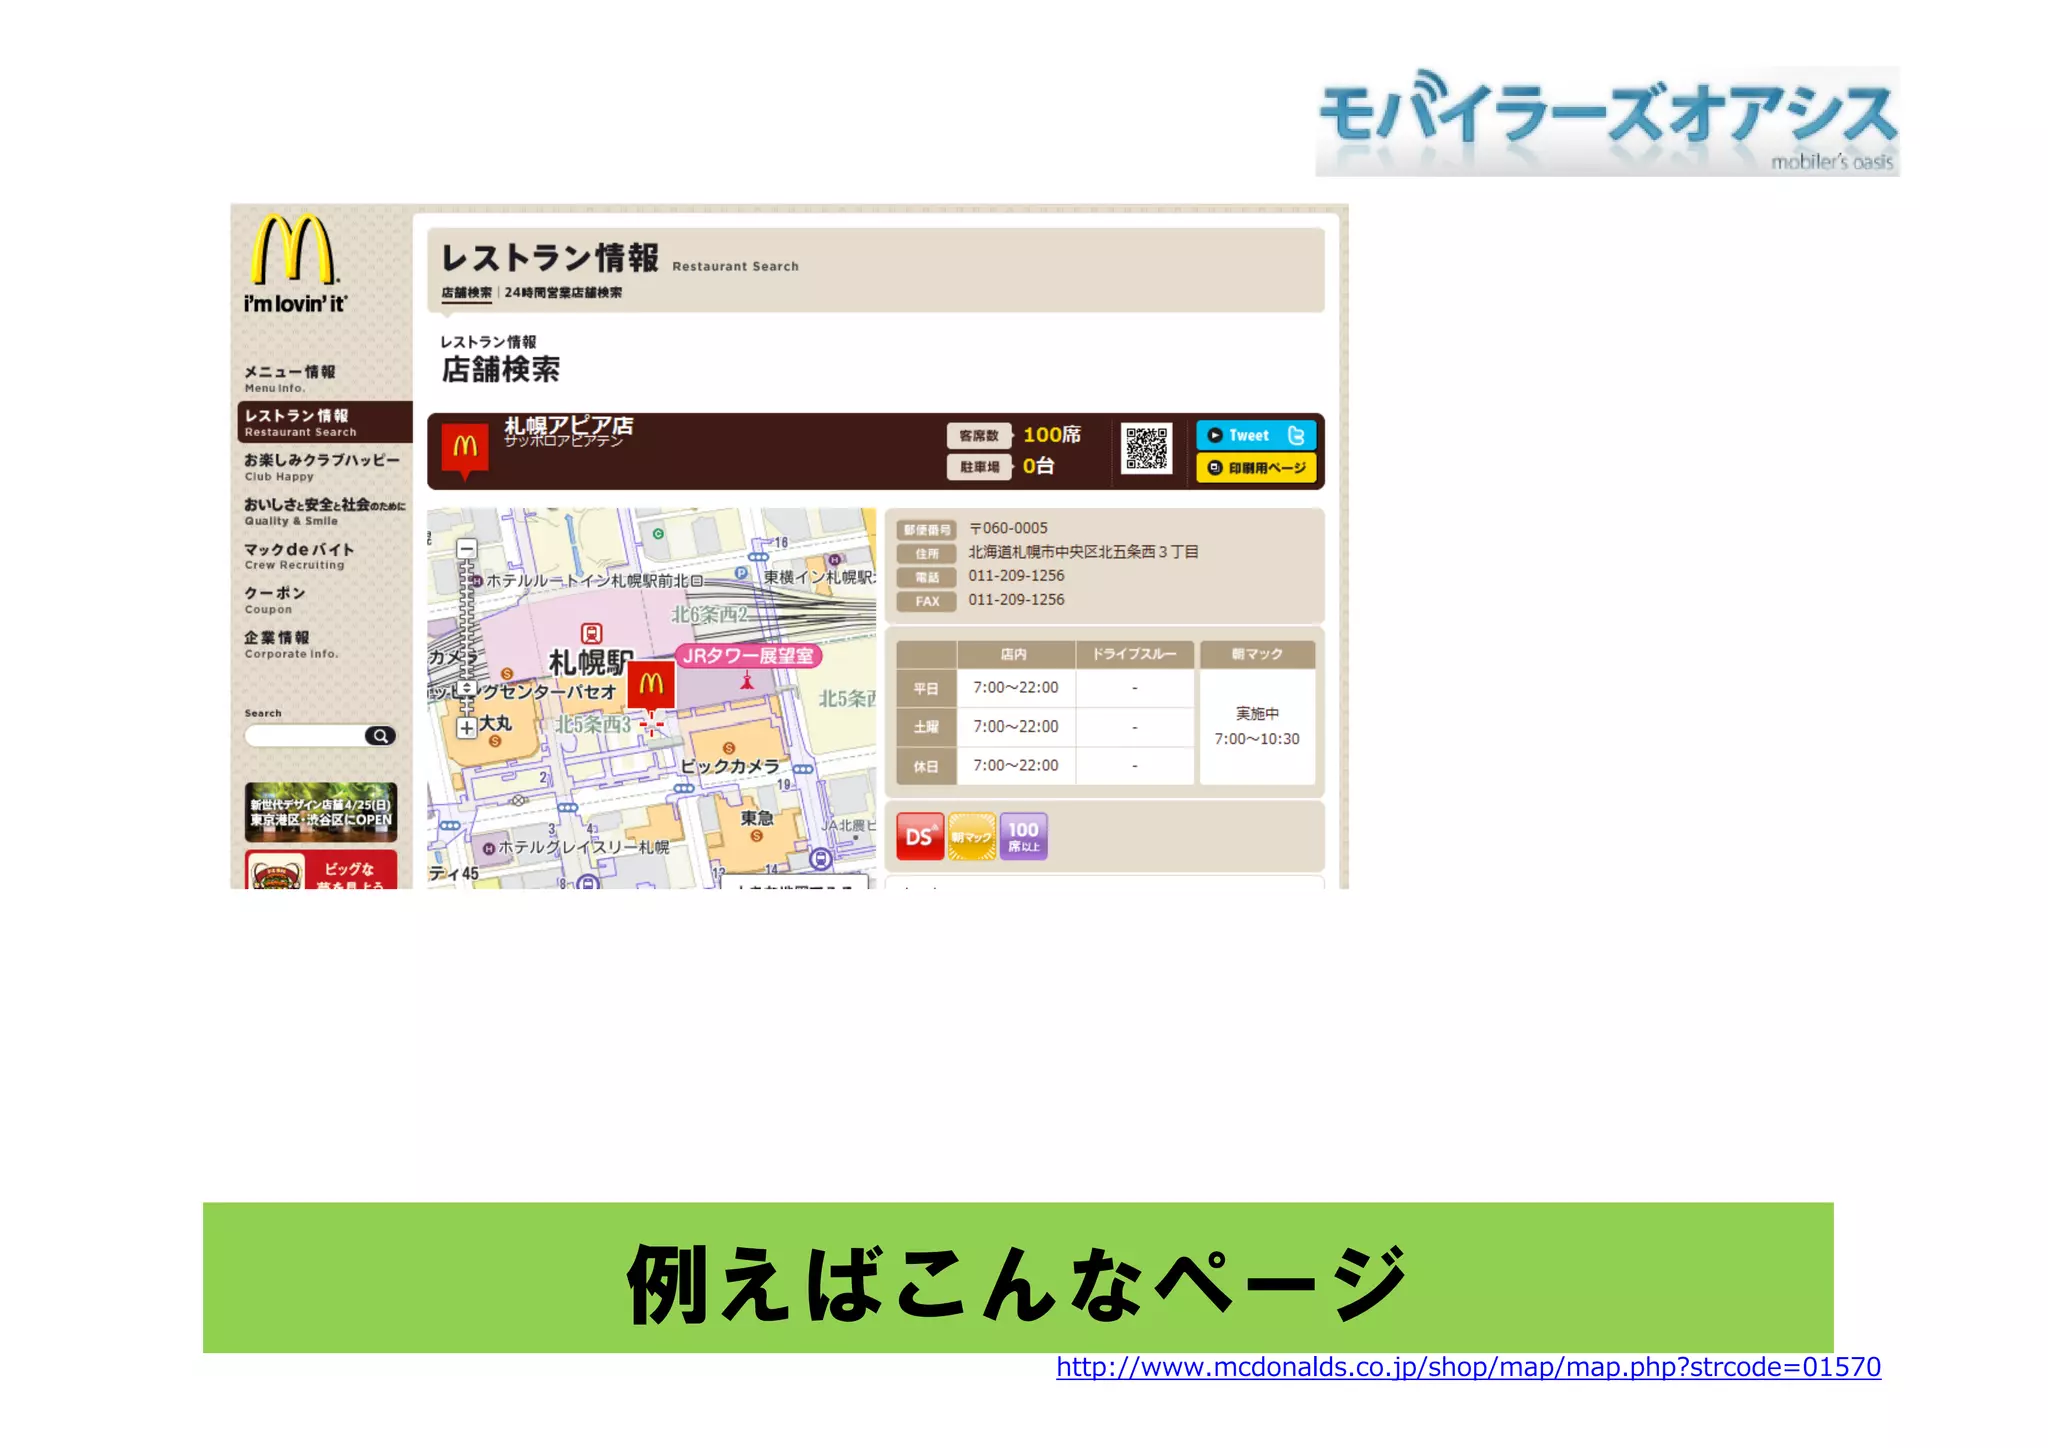Click the Tweet button

point(1255,435)
